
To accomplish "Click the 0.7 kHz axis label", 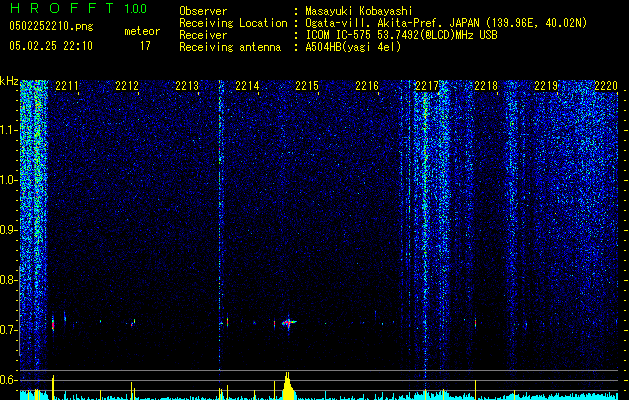I will click(9, 330).
